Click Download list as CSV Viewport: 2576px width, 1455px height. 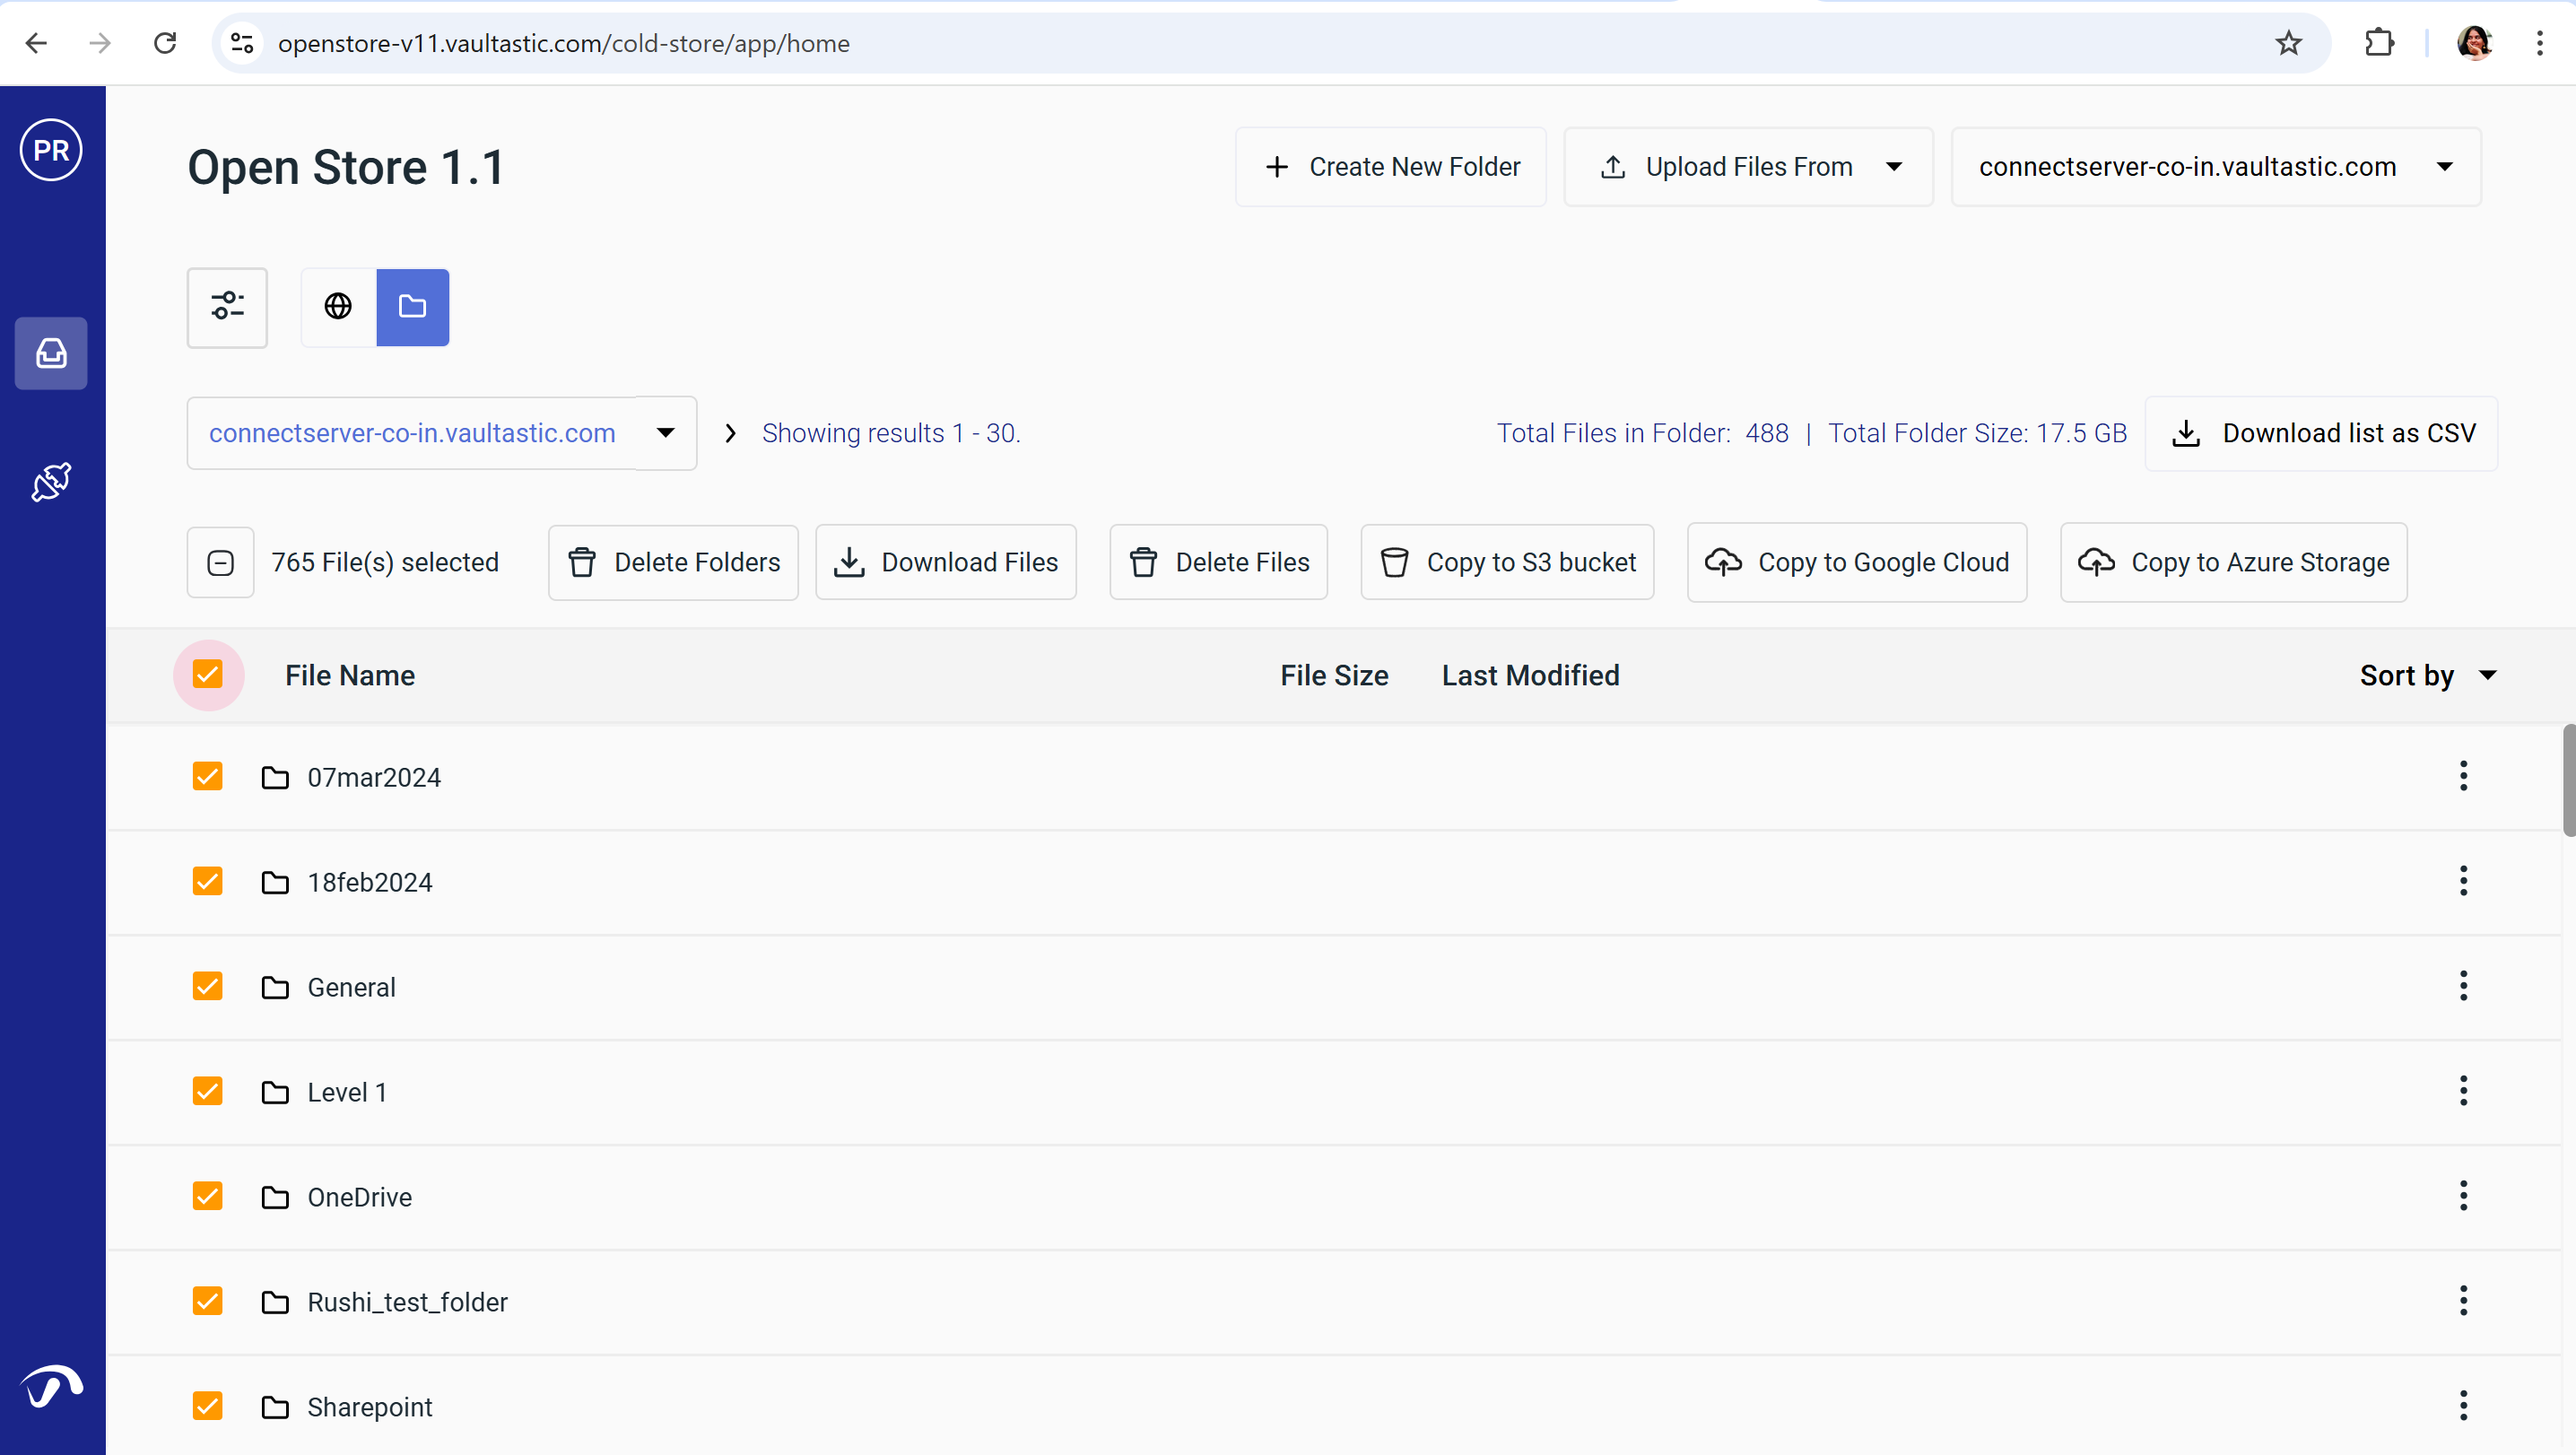(2321, 433)
